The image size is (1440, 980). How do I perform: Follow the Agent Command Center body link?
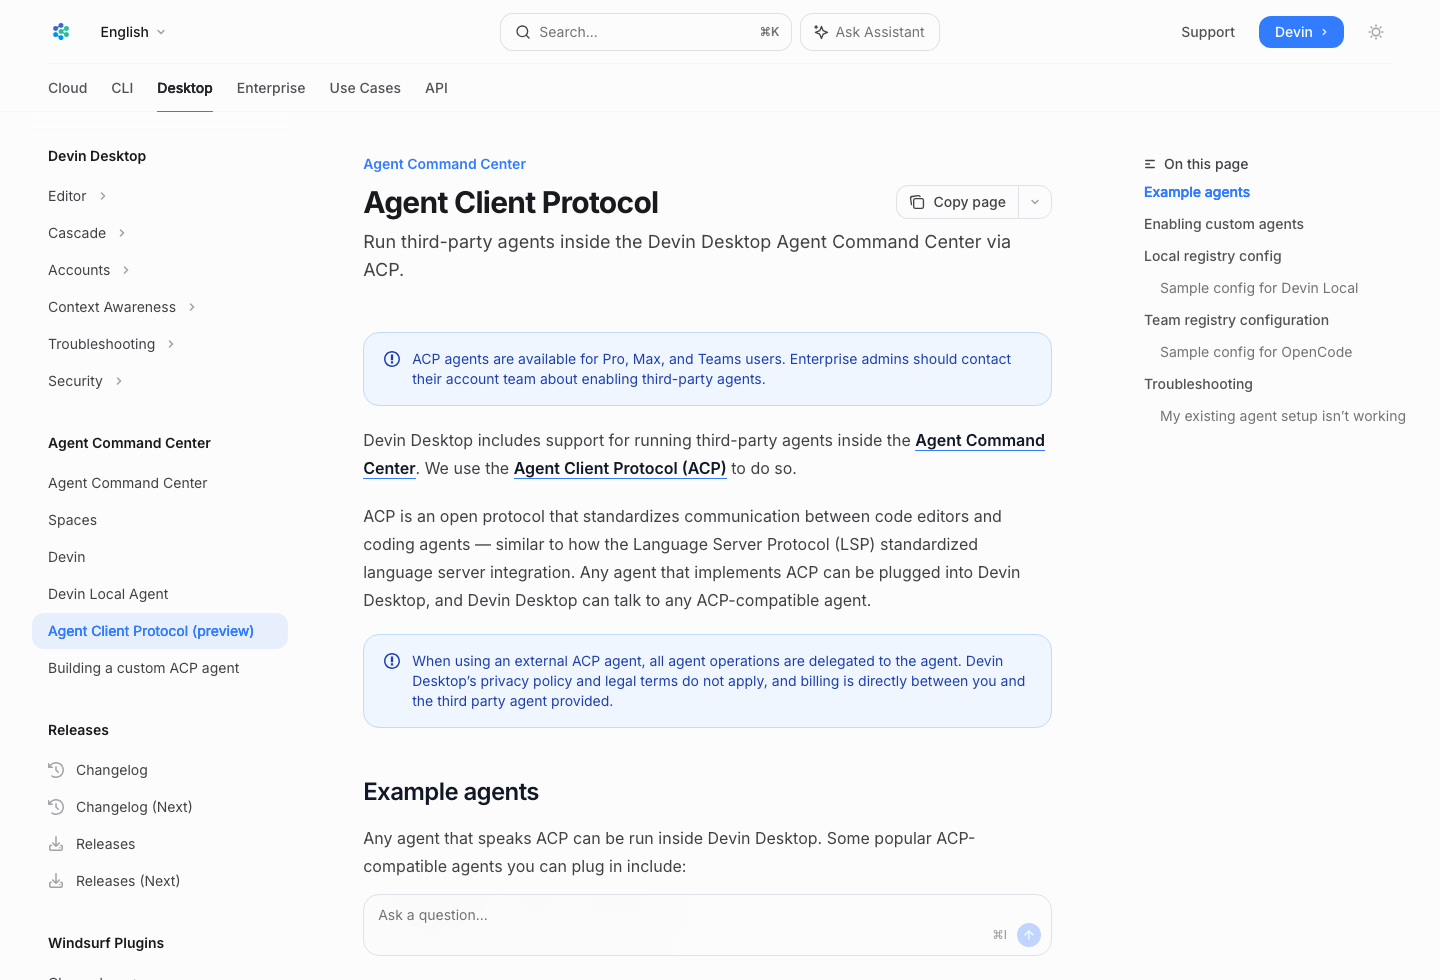[980, 440]
